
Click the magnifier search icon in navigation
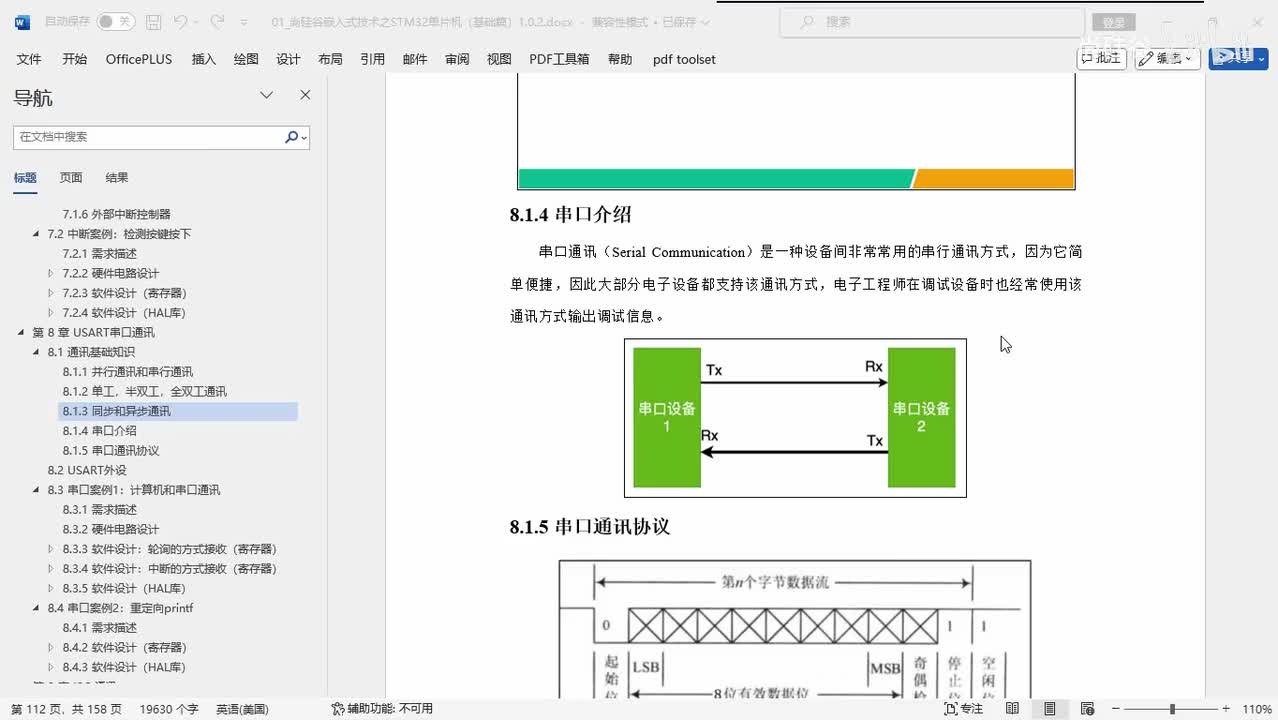pos(292,137)
